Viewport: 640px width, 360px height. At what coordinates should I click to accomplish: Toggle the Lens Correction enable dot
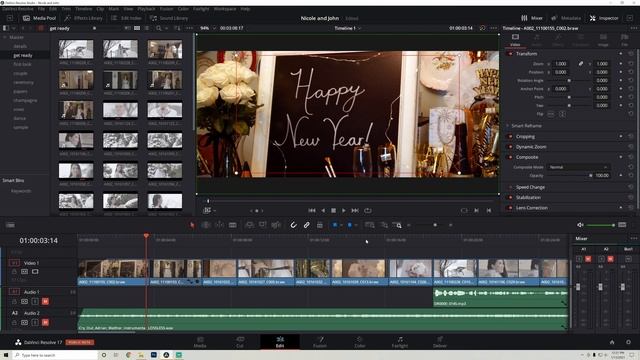pyautogui.click(x=510, y=208)
